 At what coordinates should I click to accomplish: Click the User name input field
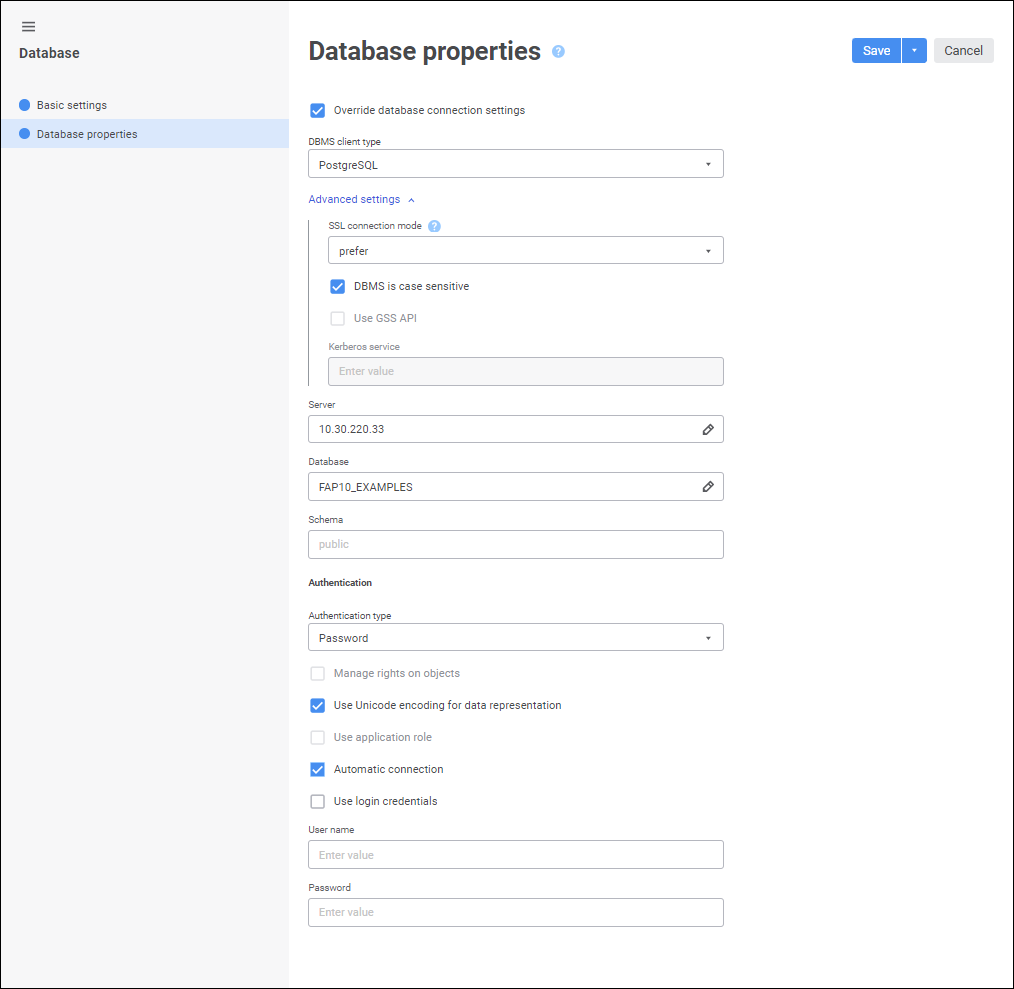tap(515, 855)
